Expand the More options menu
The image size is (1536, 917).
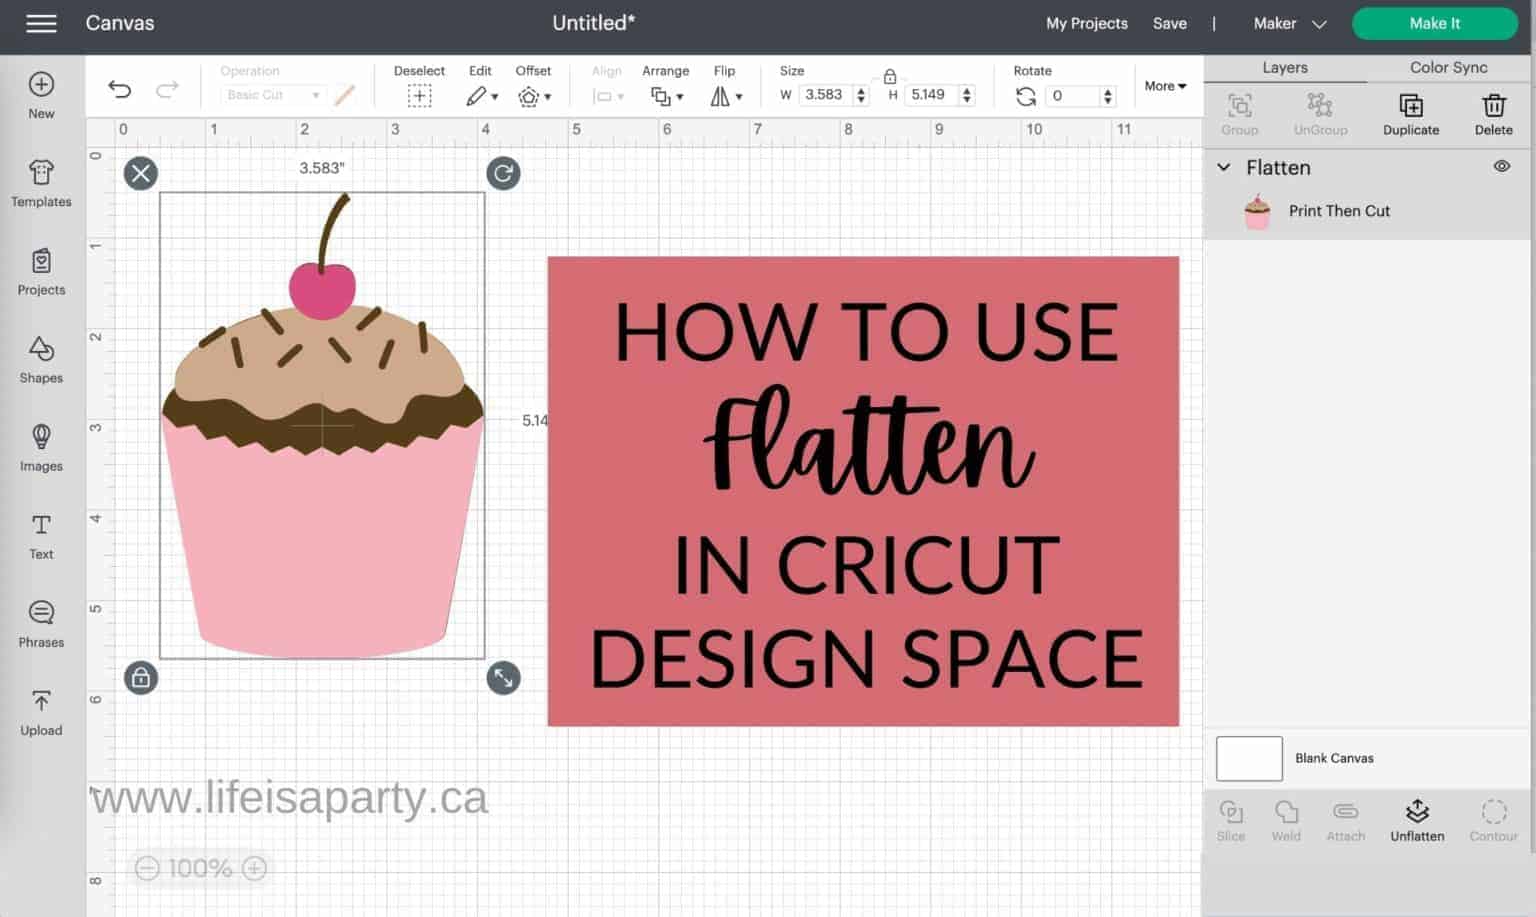(1163, 86)
